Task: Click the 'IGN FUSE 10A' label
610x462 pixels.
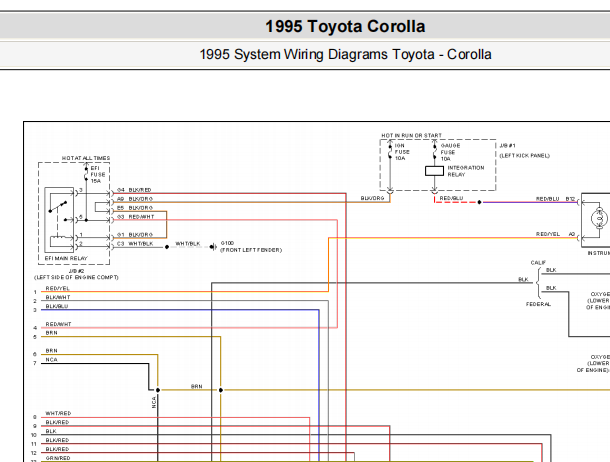Action: pos(402,152)
